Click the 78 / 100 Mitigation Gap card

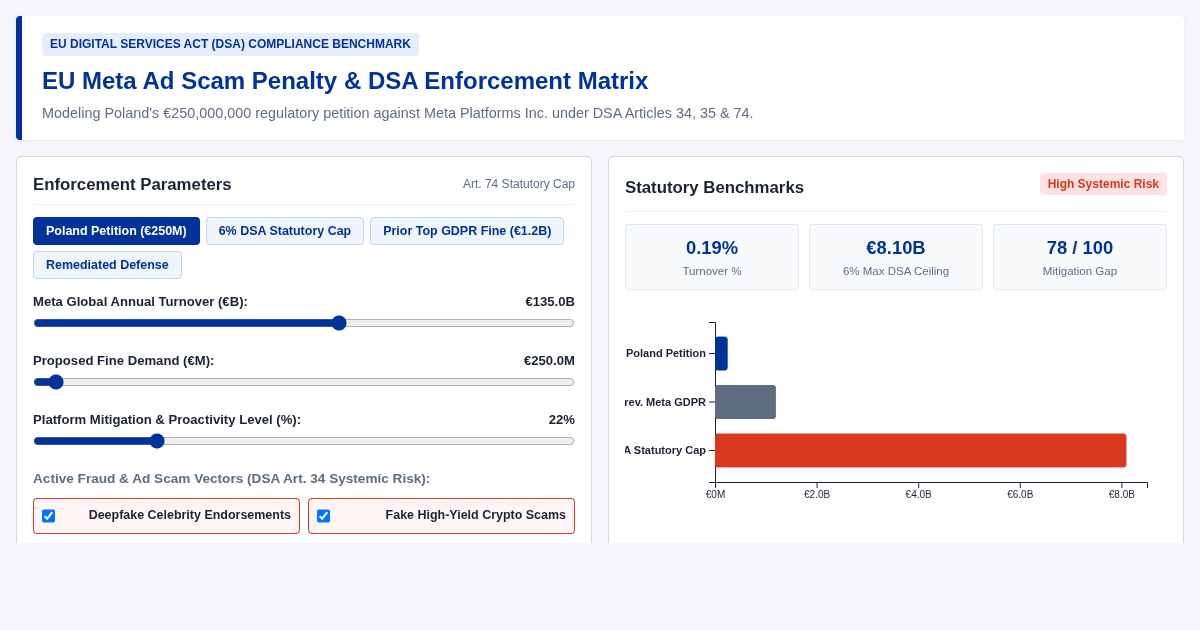tap(1080, 257)
